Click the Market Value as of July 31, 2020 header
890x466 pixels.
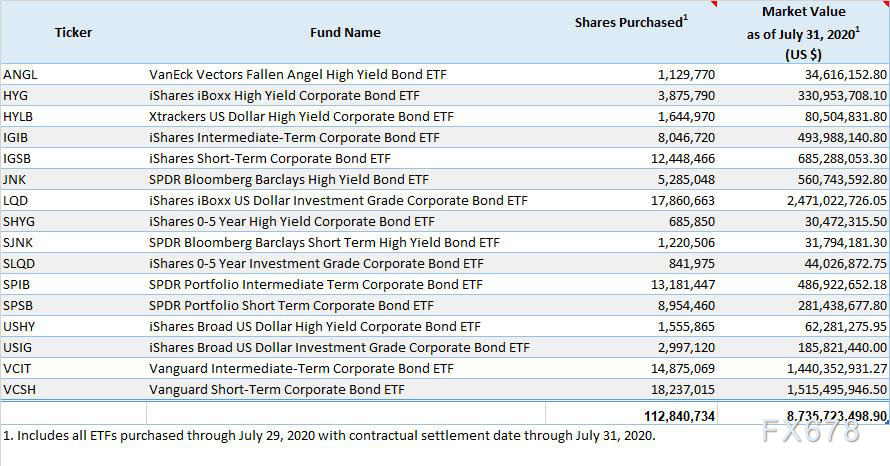[803, 32]
